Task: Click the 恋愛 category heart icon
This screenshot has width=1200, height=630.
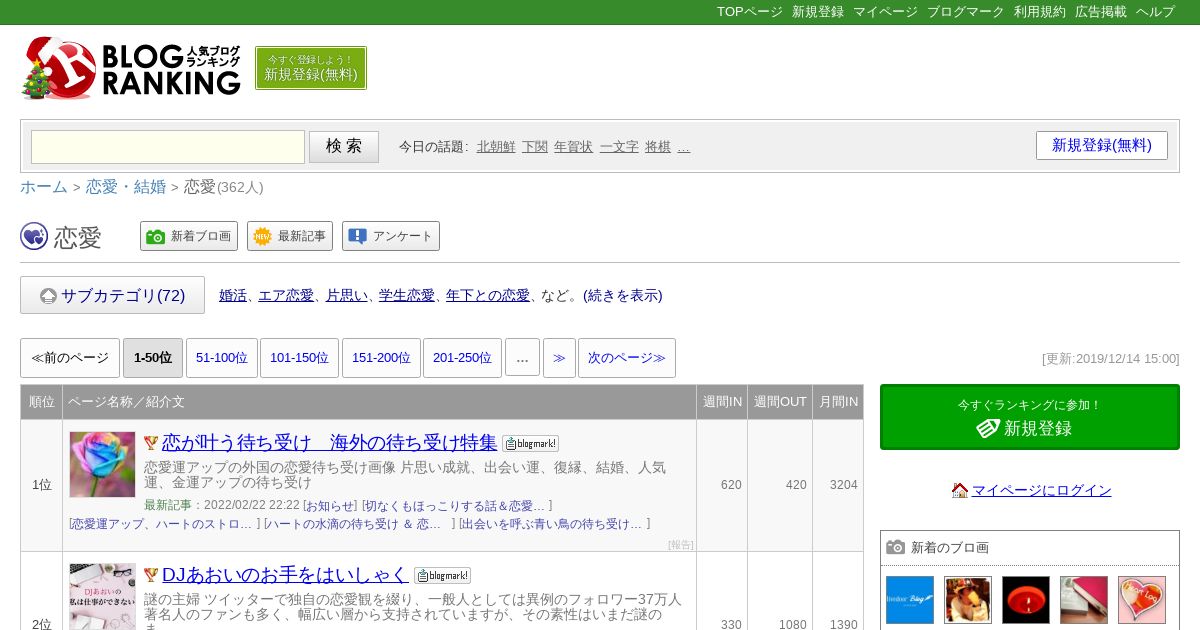Action: click(x=34, y=236)
